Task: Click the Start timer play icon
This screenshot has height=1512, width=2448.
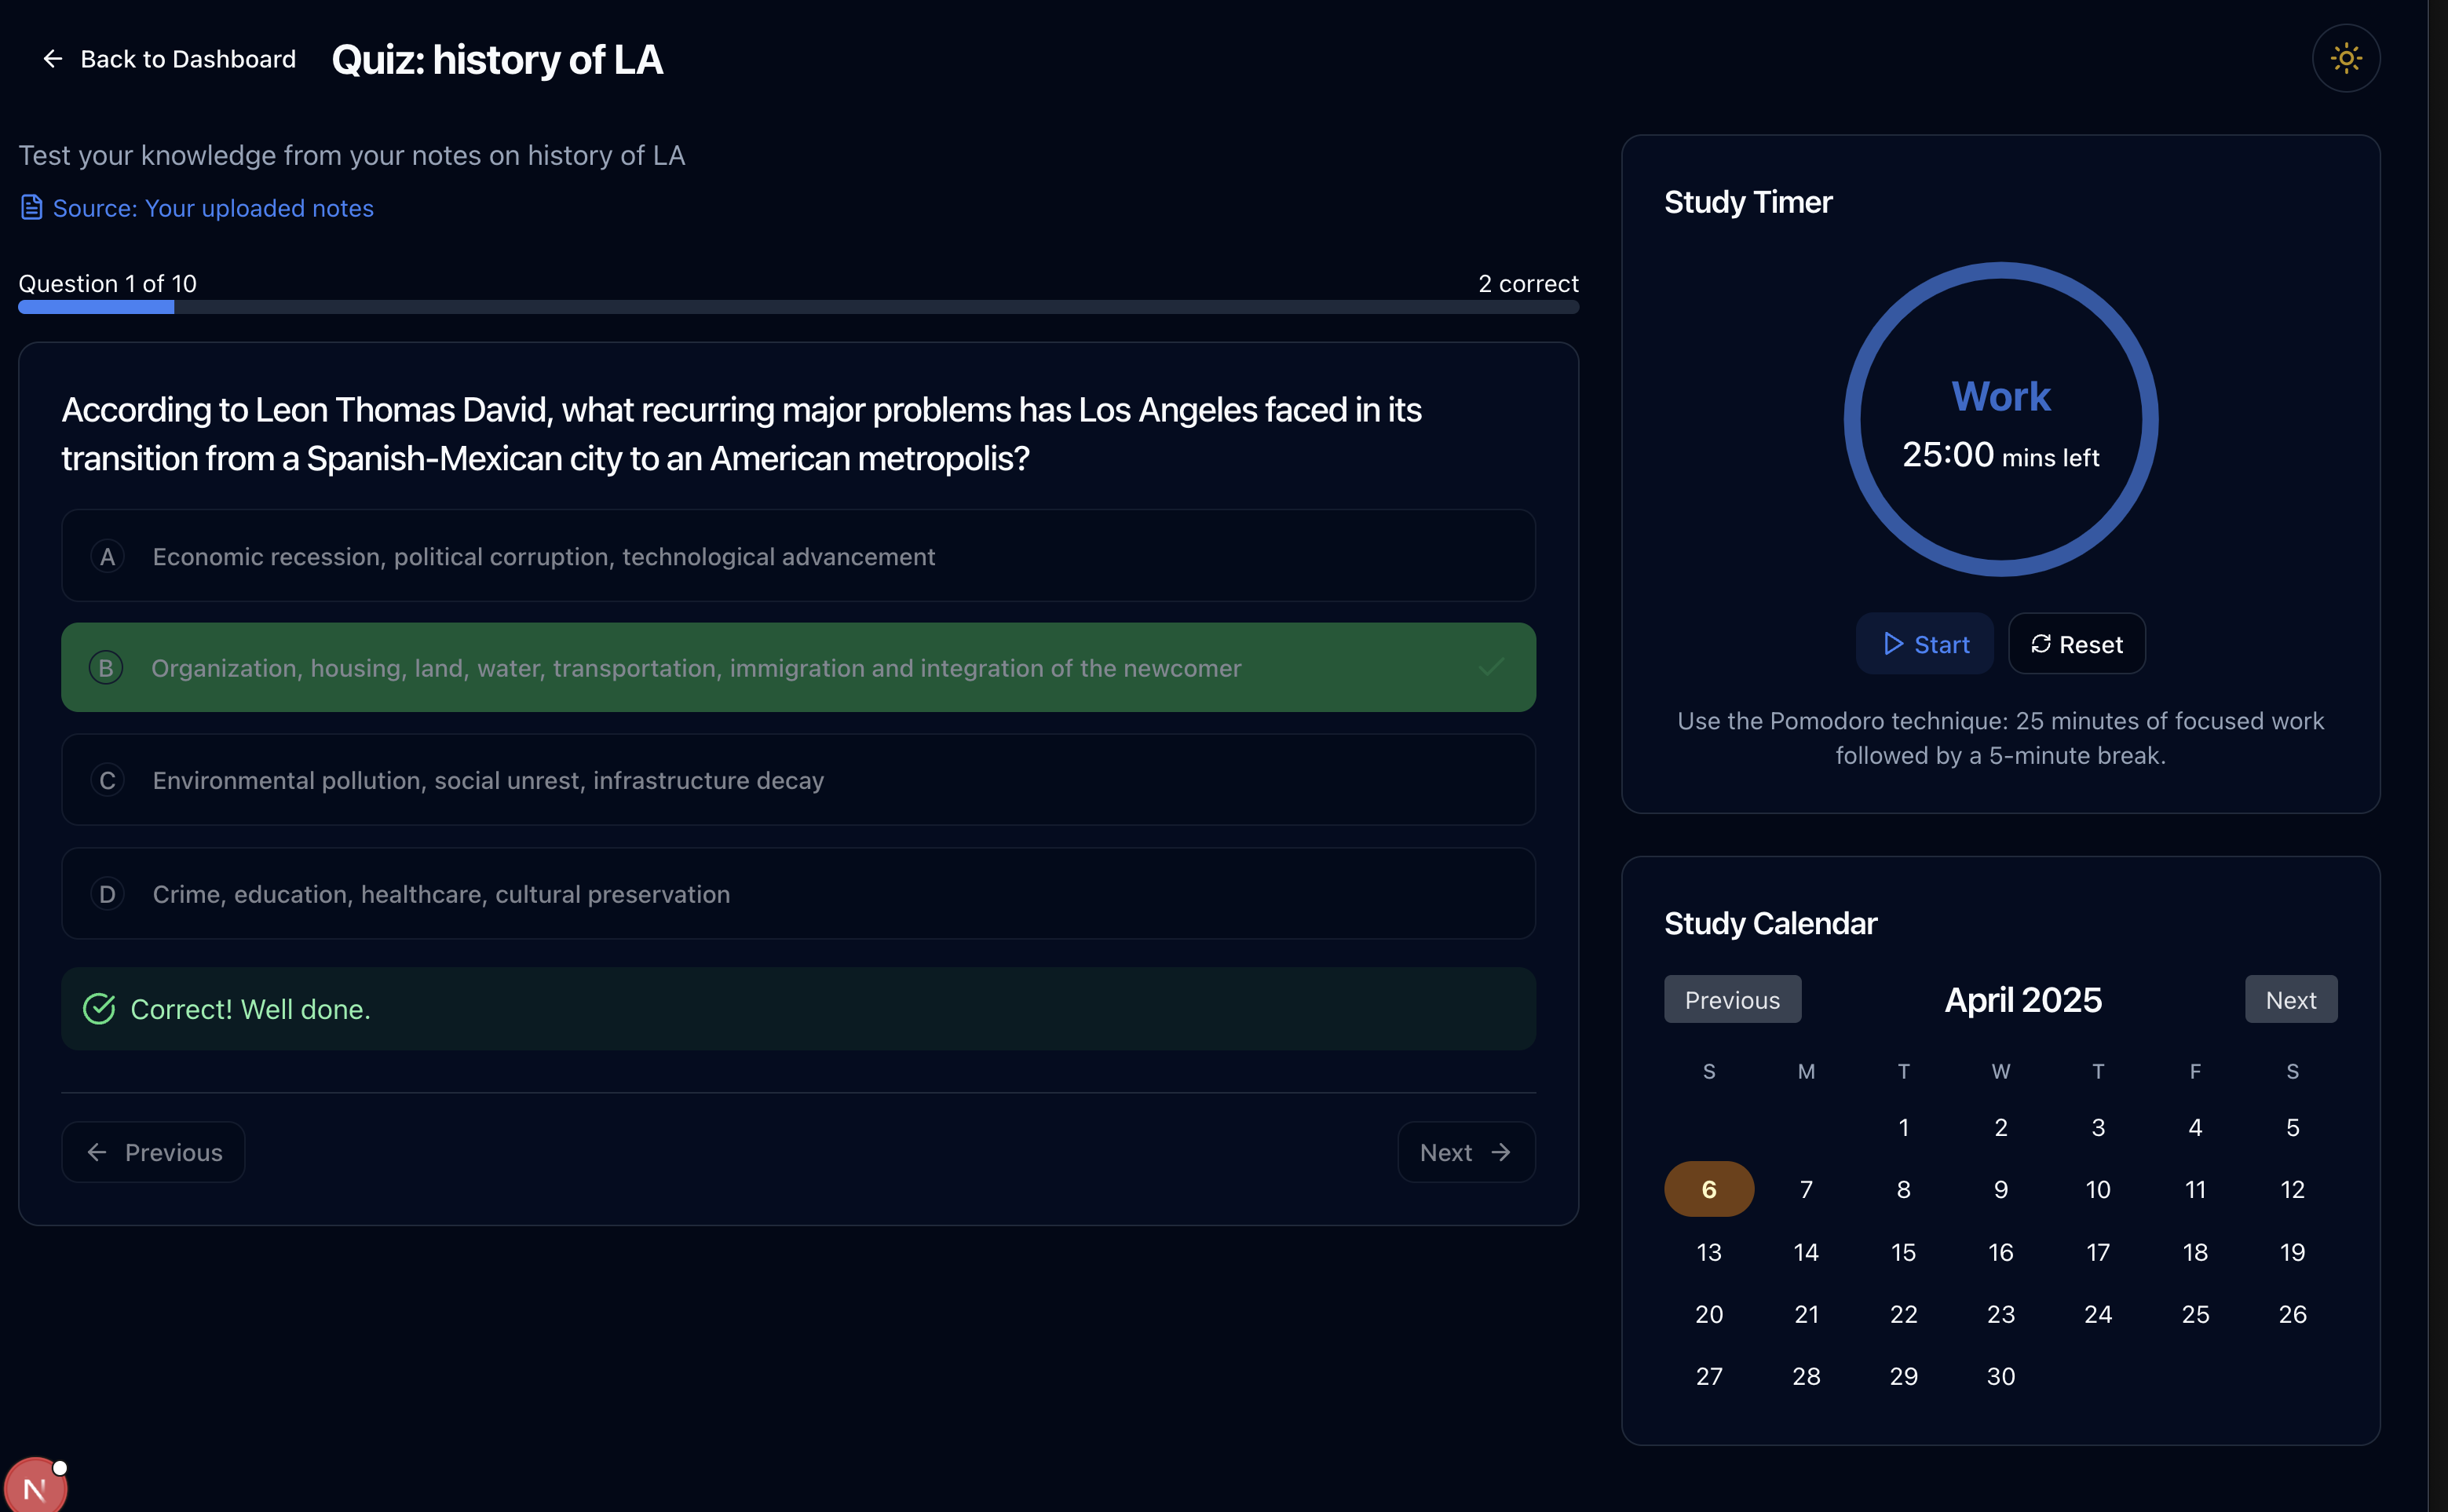Action: [1893, 644]
